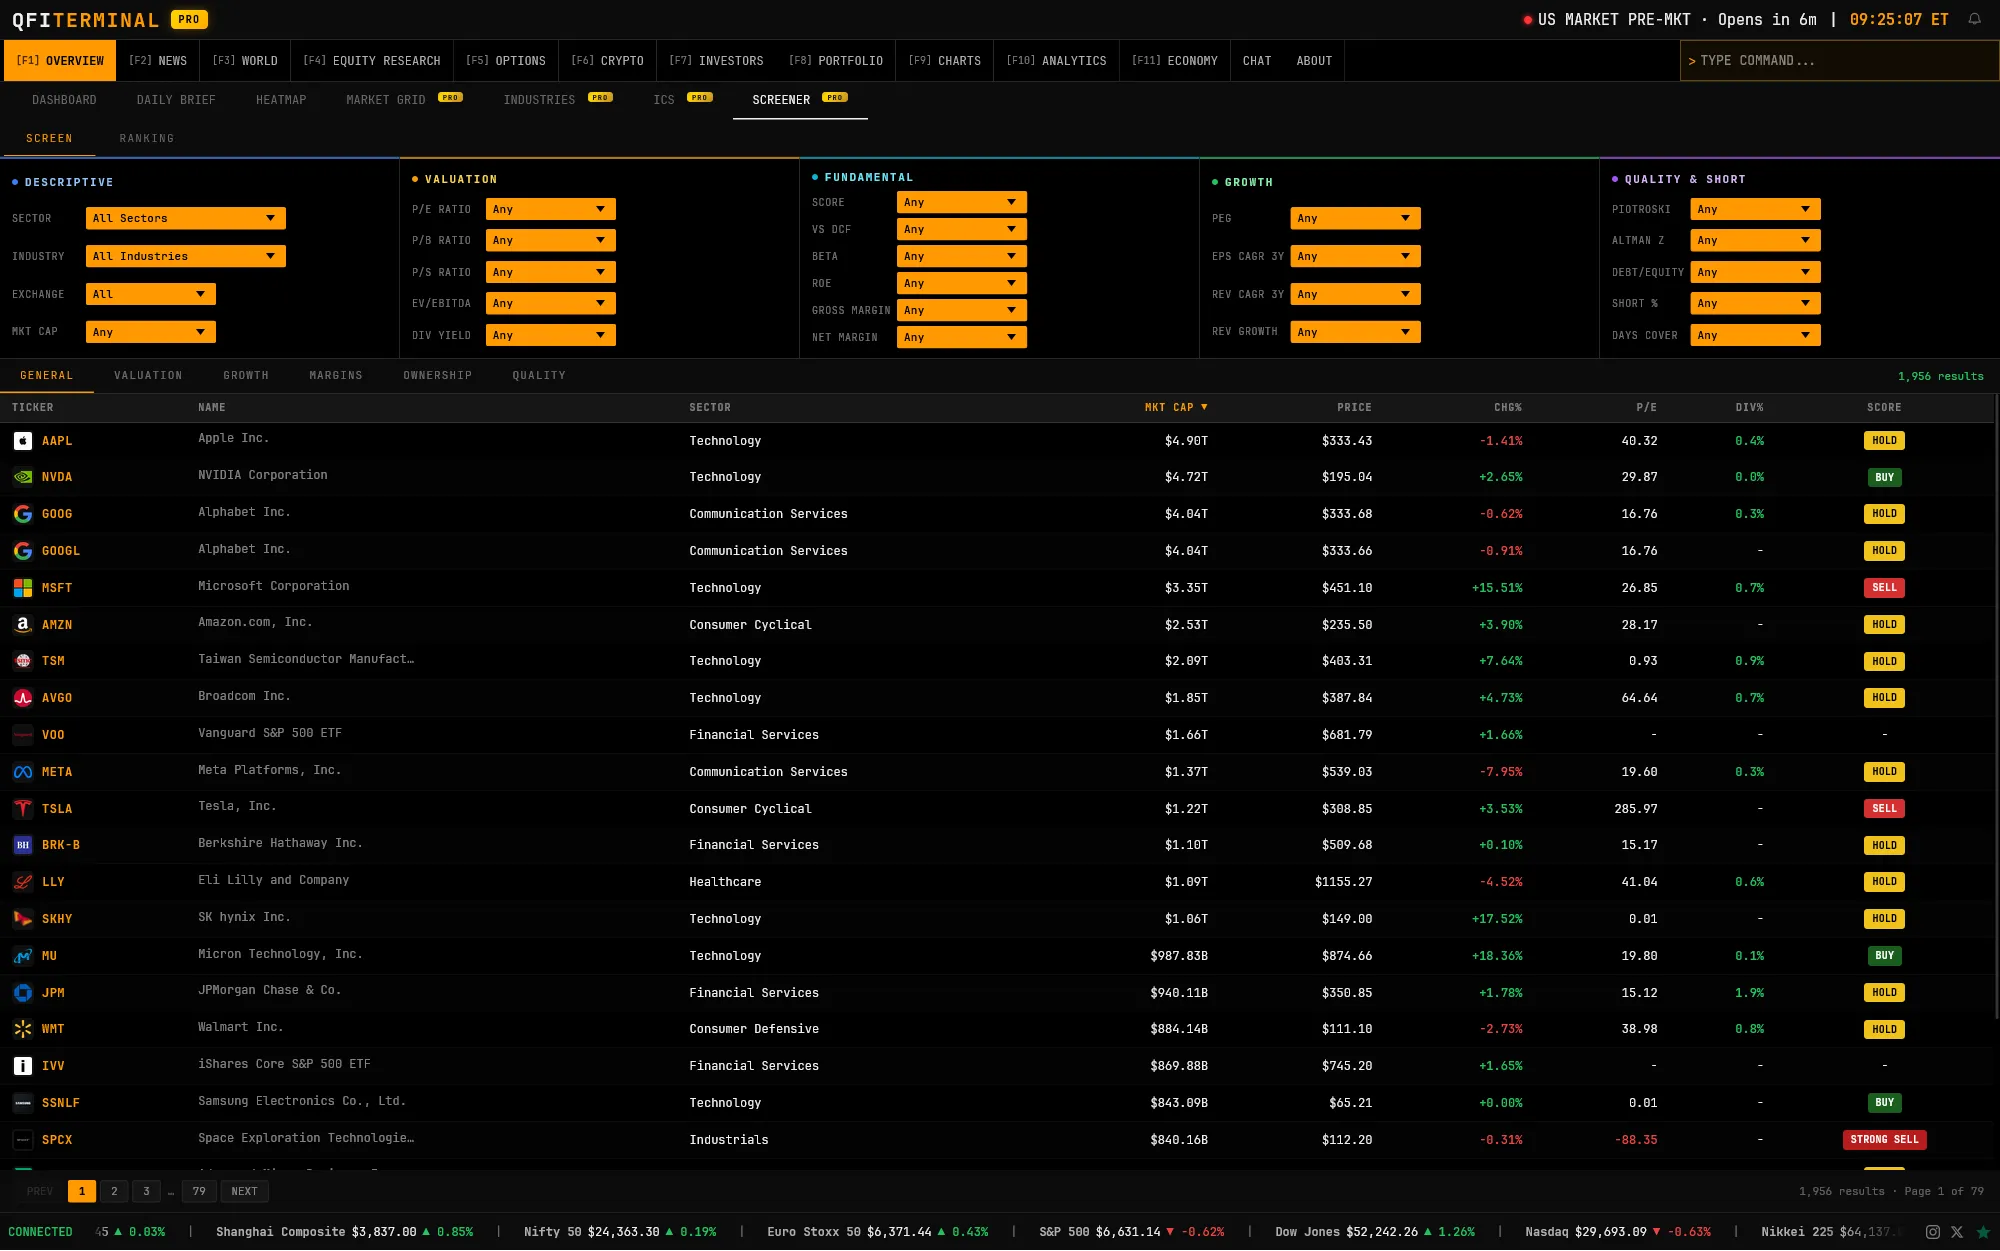Click the Eli Lilly logo icon
2000x1251 pixels.
[x=23, y=882]
